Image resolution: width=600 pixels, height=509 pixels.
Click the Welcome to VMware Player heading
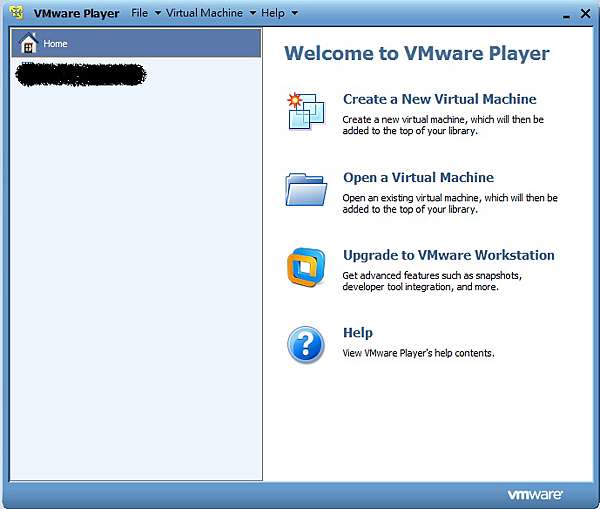point(417,53)
